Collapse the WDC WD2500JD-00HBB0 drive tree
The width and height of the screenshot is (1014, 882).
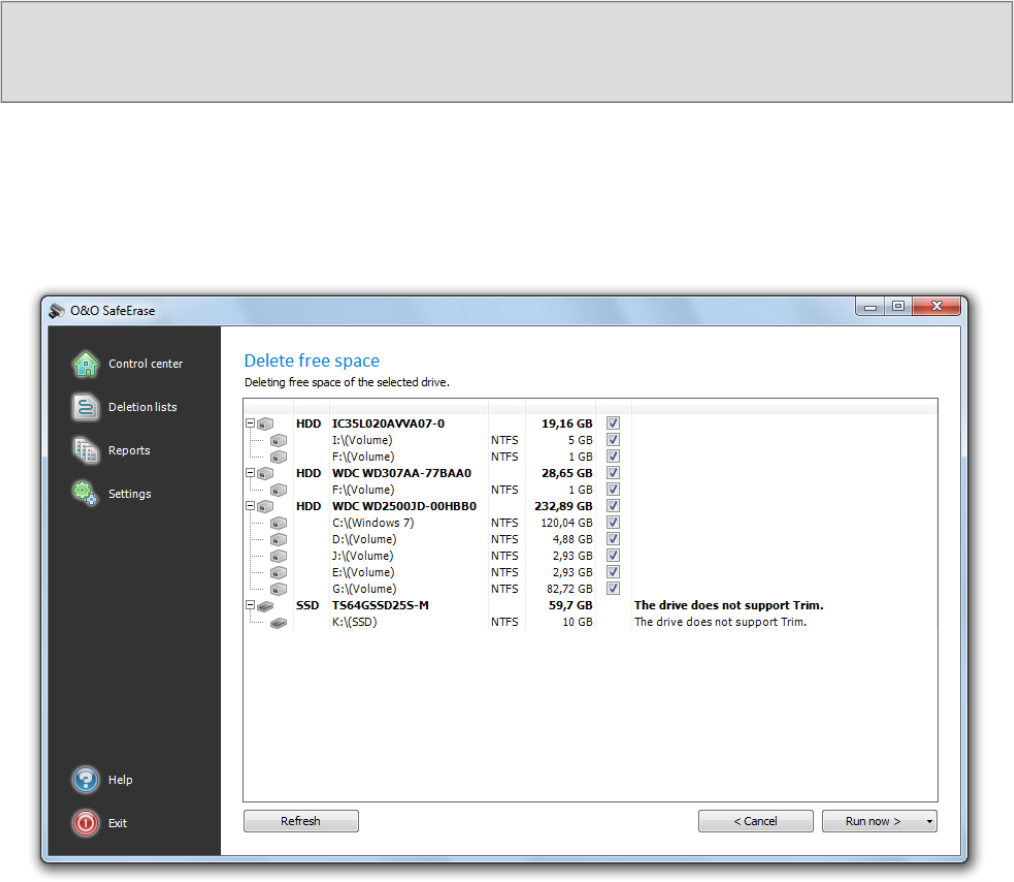(x=250, y=506)
